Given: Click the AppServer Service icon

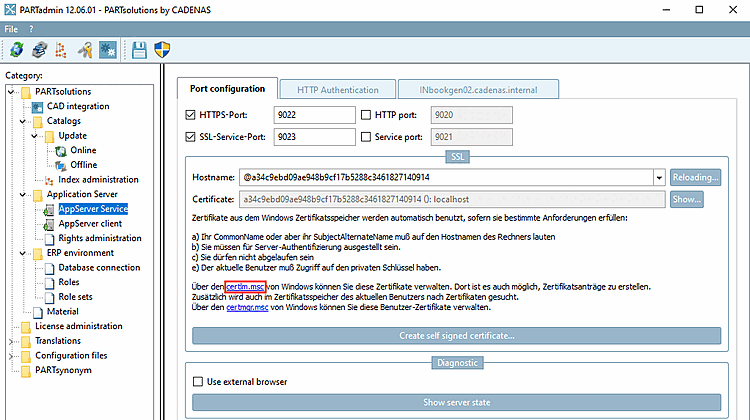Looking at the screenshot, I should tap(49, 210).
